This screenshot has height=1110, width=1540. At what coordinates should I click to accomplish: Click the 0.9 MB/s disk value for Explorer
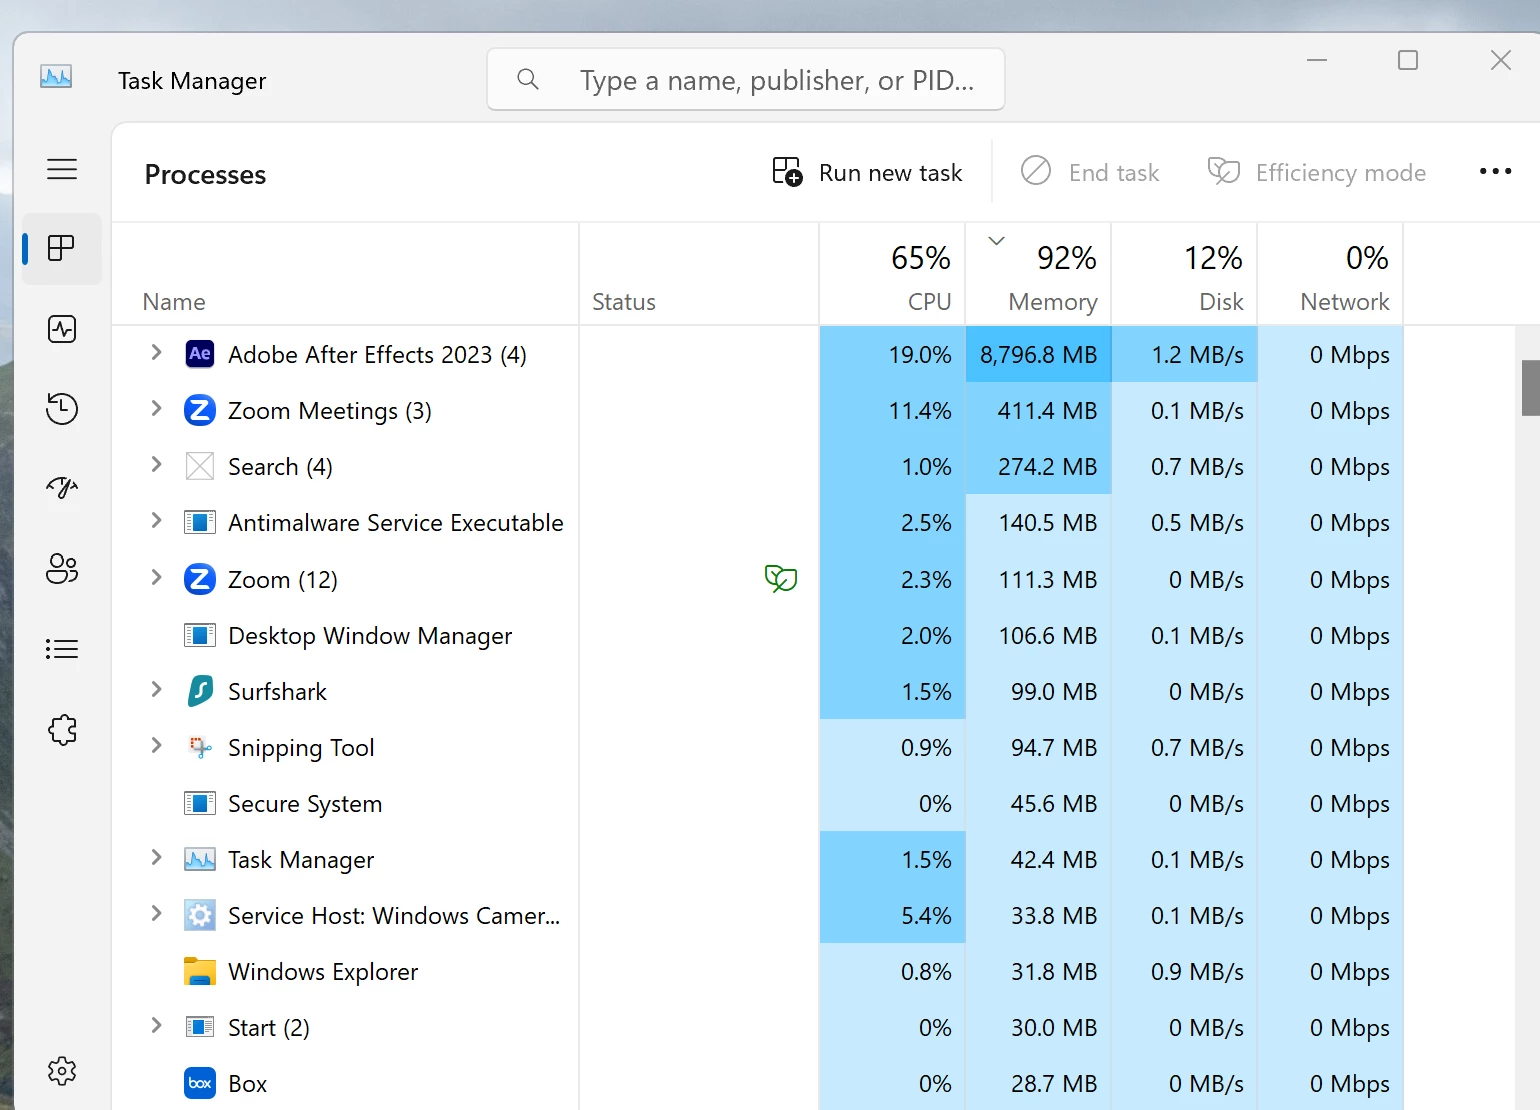tap(1197, 972)
